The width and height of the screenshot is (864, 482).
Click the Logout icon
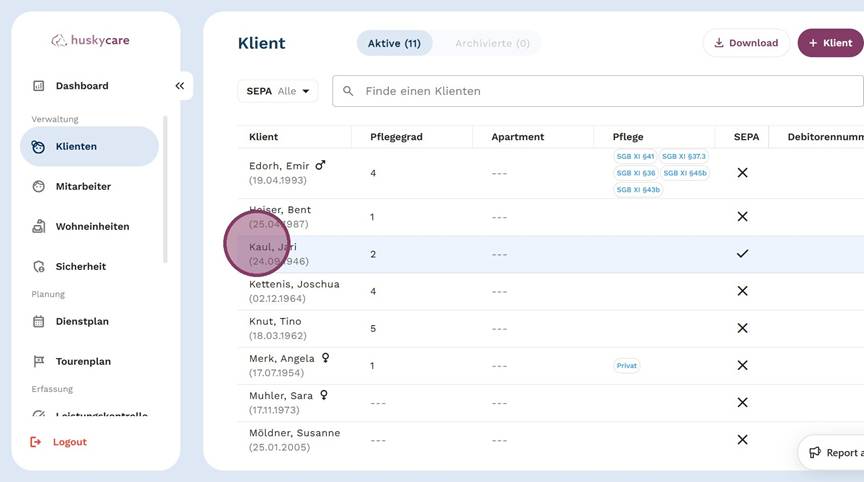(37, 442)
